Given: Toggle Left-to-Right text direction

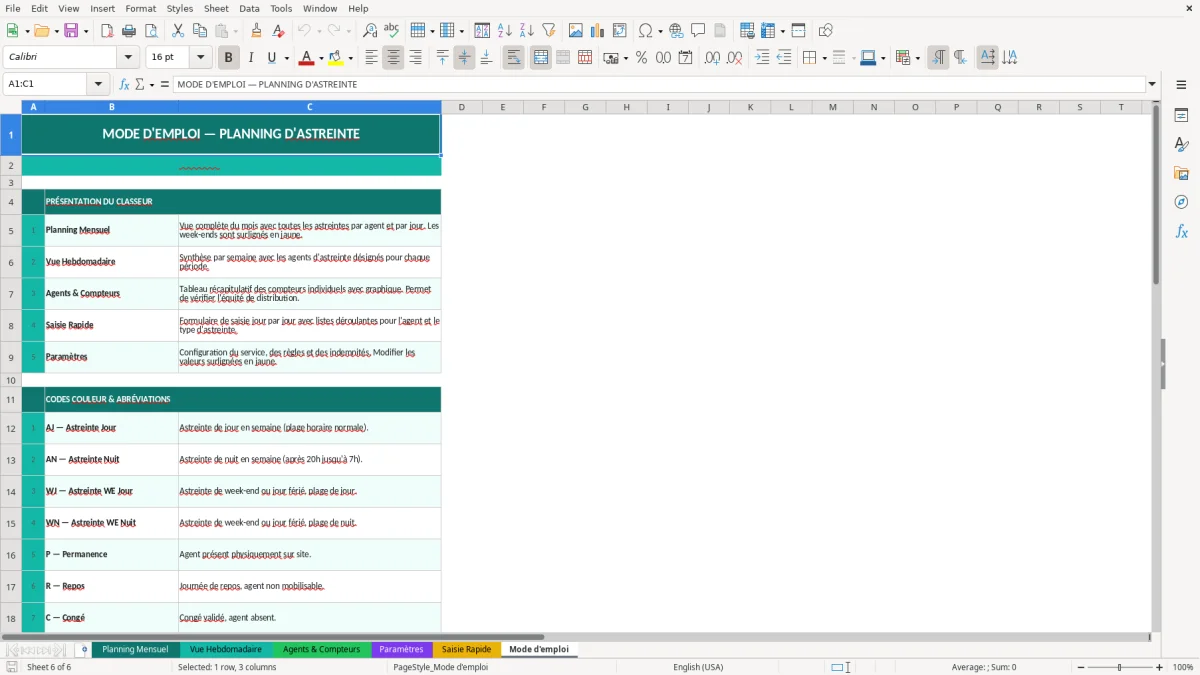Looking at the screenshot, I should 938,58.
